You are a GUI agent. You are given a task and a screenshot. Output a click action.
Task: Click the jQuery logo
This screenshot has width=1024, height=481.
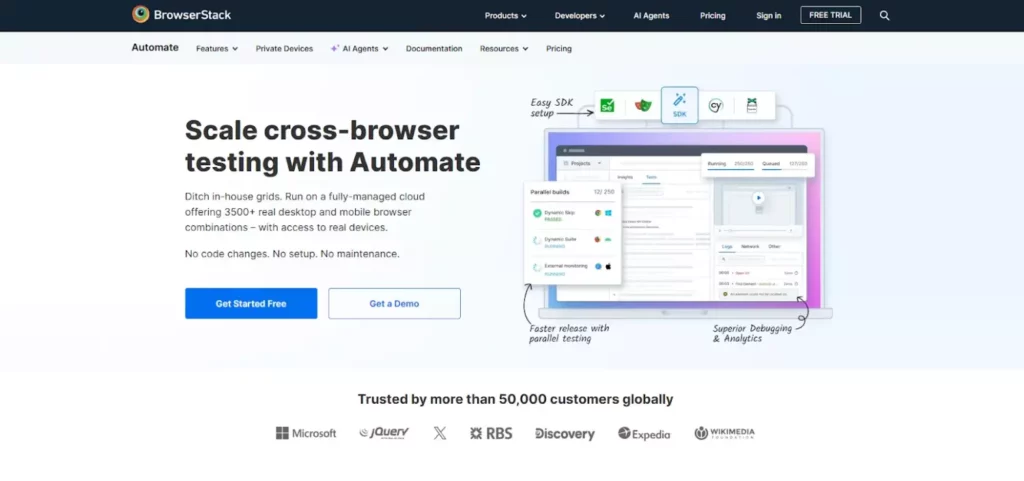tap(384, 433)
